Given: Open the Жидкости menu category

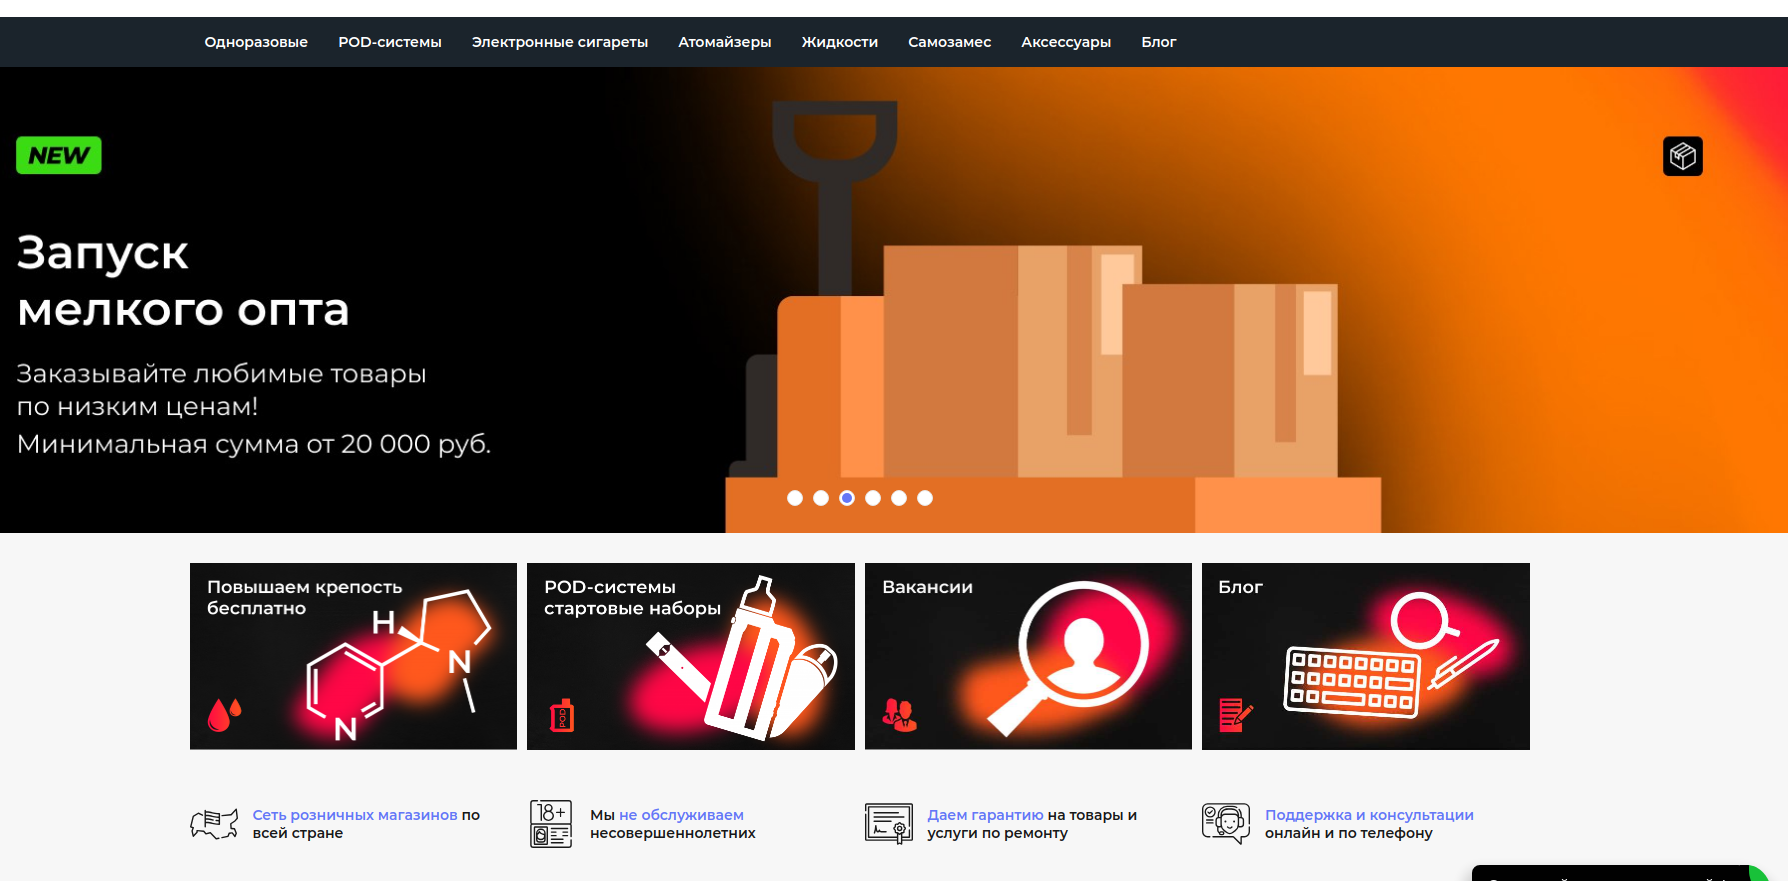Looking at the screenshot, I should click(x=839, y=42).
